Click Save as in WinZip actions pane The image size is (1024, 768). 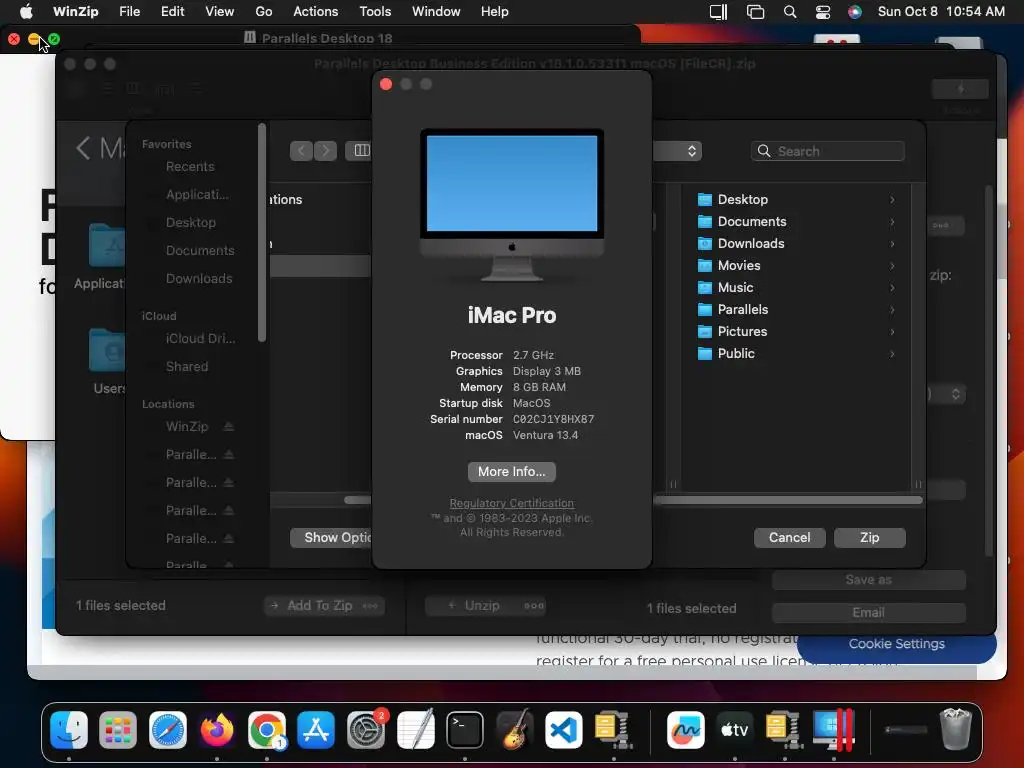pyautogui.click(x=868, y=580)
